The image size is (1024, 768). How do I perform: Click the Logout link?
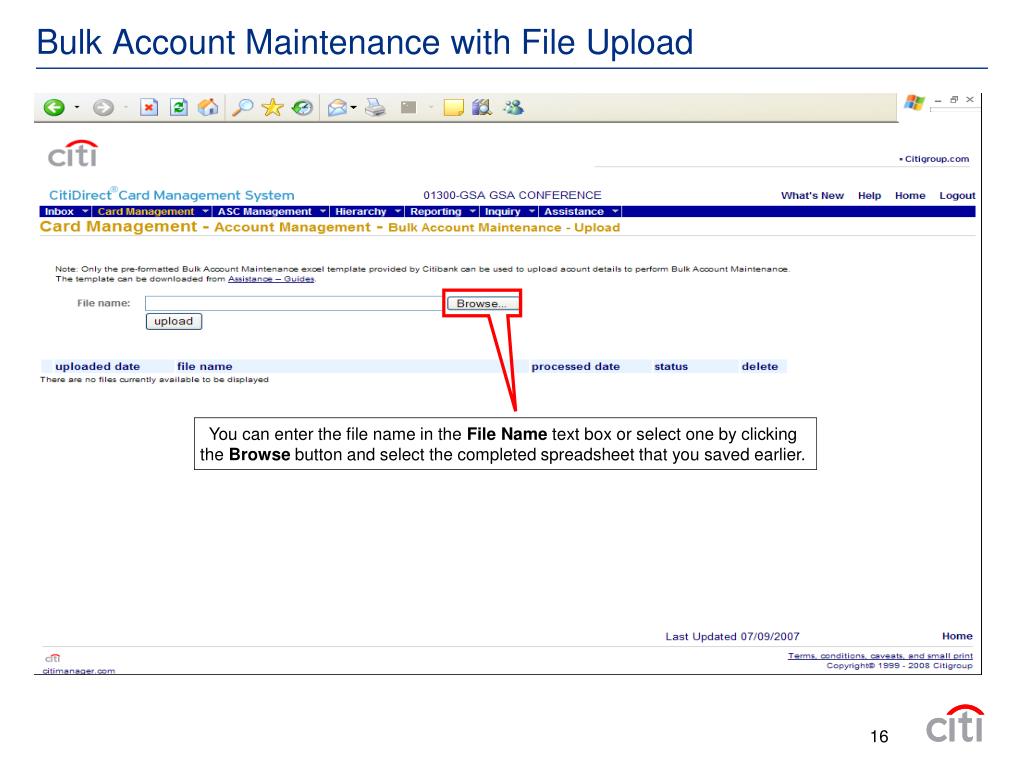pyautogui.click(x=957, y=195)
